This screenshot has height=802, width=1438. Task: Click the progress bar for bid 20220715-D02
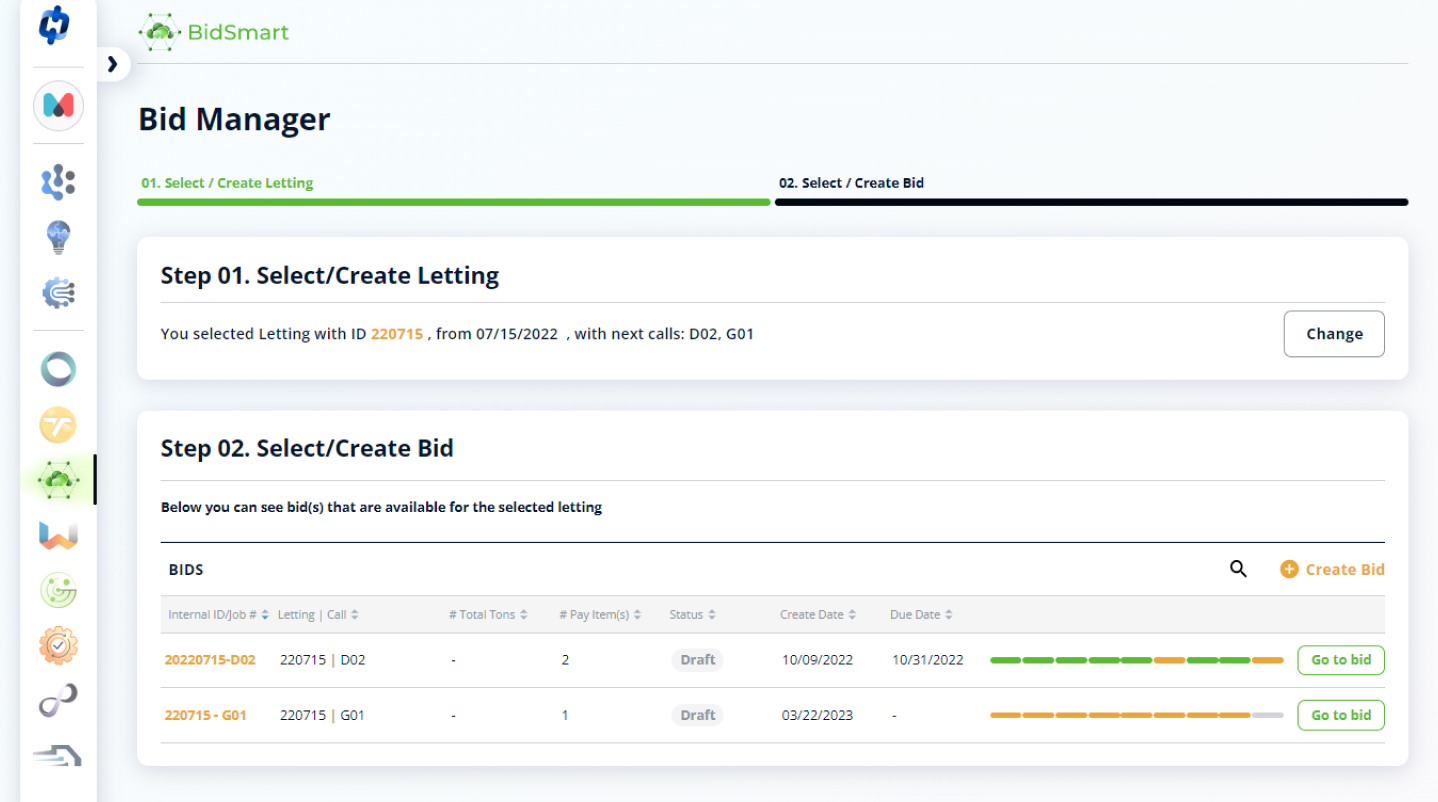coord(1136,660)
